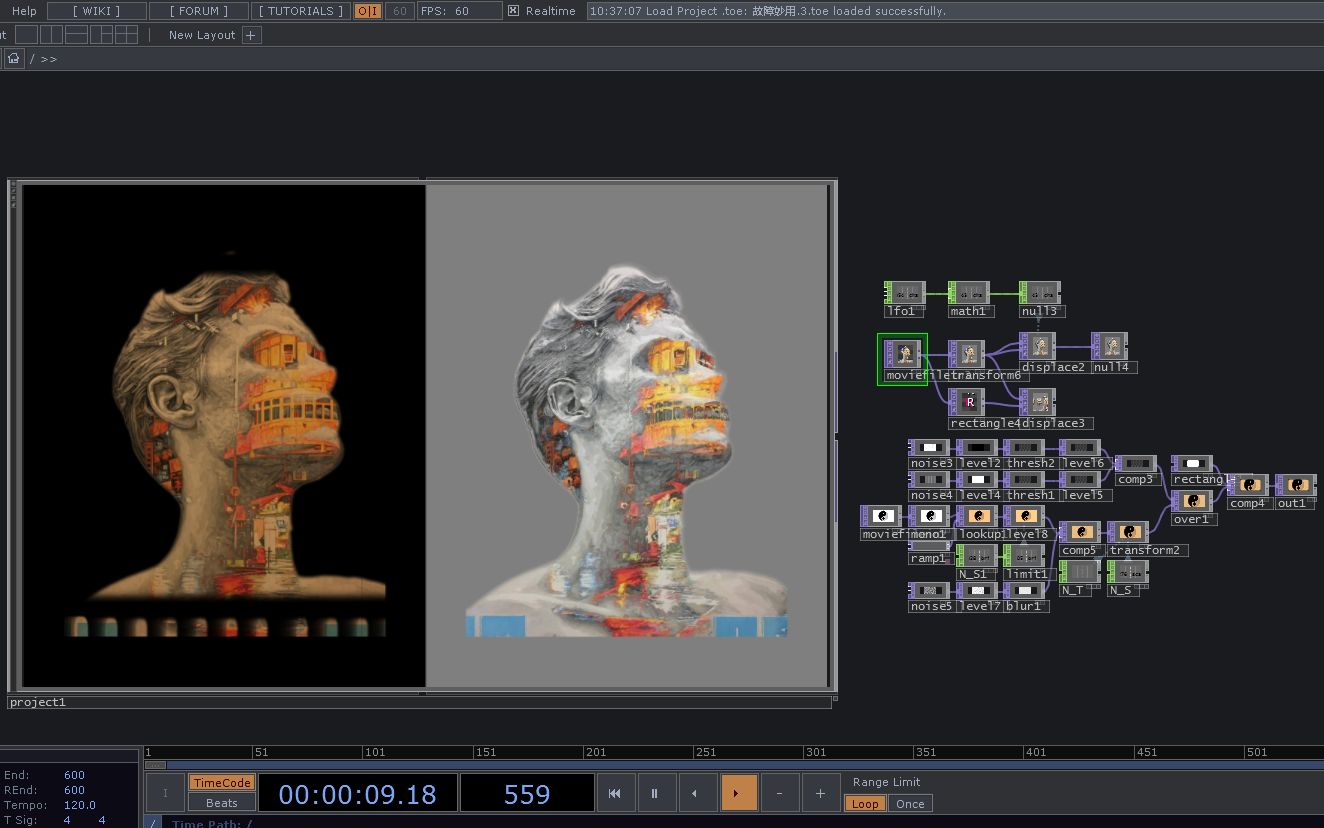Image resolution: width=1324 pixels, height=828 pixels.
Task: Add a new layout with plus icon
Action: [x=251, y=35]
